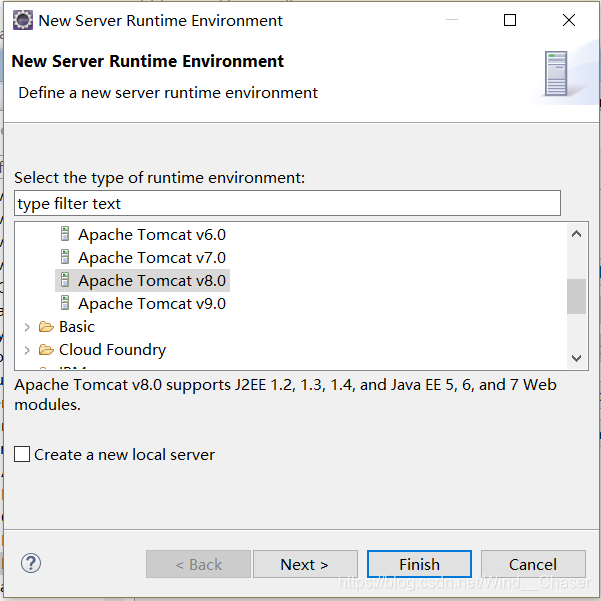Close the New Server Runtime Environment window

click(x=569, y=20)
